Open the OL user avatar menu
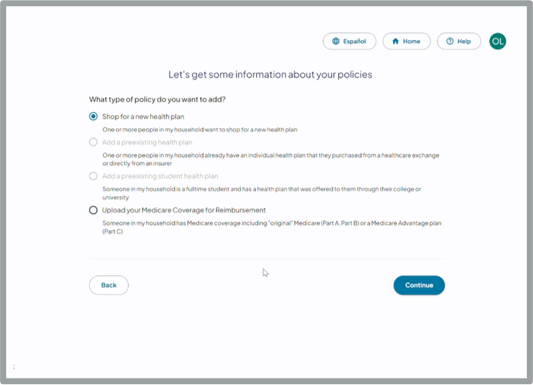Viewport: 533px width, 385px height. coord(498,41)
